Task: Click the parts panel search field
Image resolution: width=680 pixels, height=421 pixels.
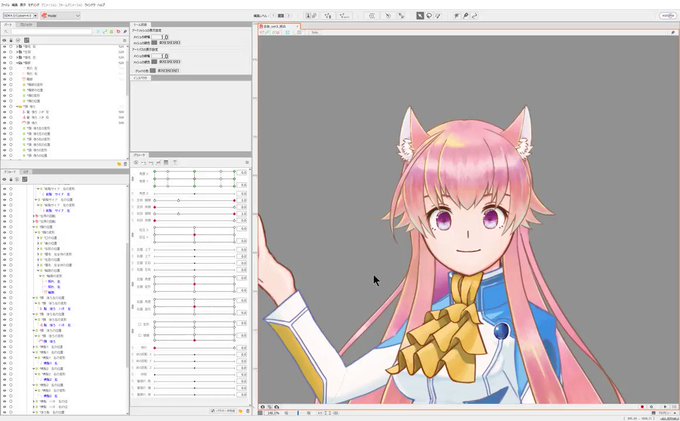Action: pos(51,32)
